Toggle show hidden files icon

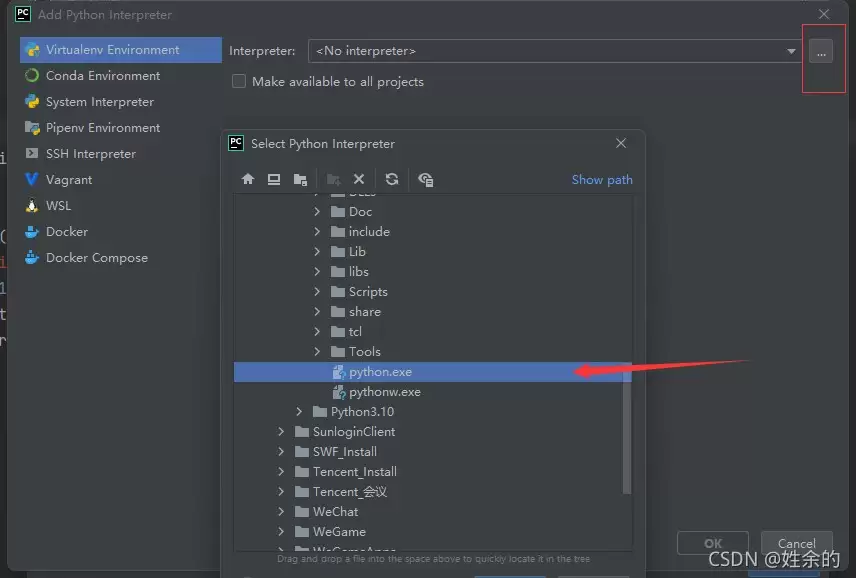point(425,179)
